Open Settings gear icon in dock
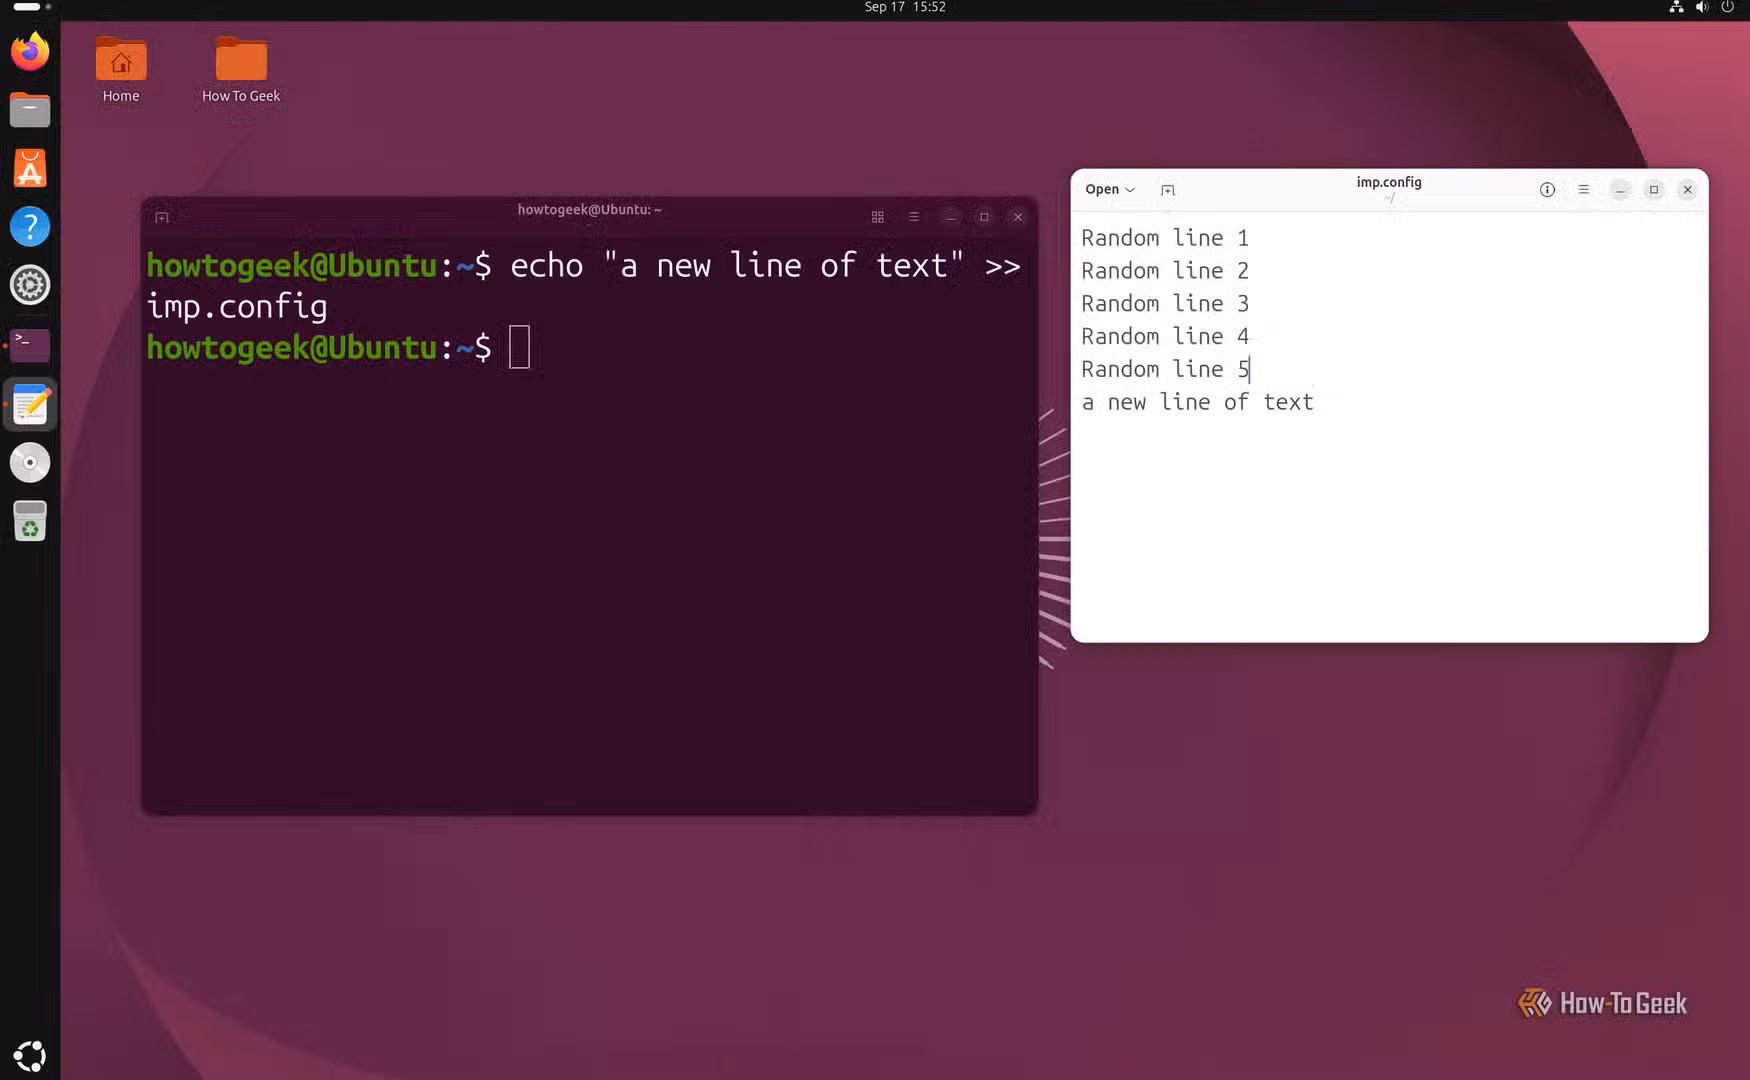1750x1080 pixels. click(30, 285)
